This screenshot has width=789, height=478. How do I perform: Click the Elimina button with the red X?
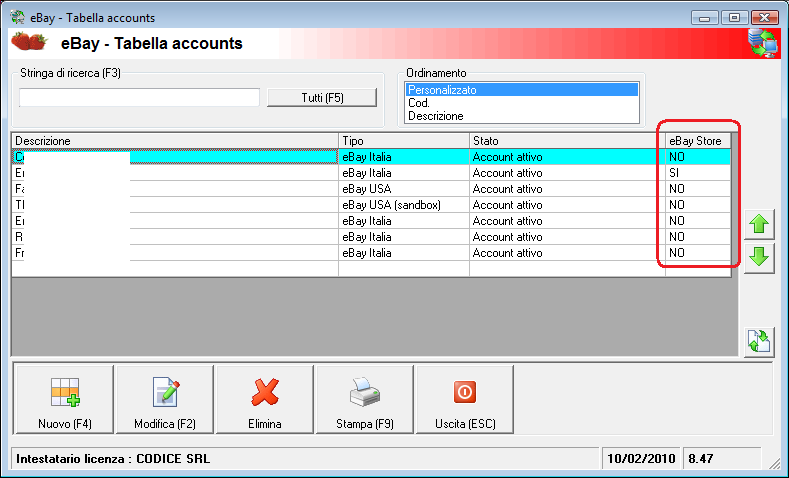pyautogui.click(x=265, y=400)
